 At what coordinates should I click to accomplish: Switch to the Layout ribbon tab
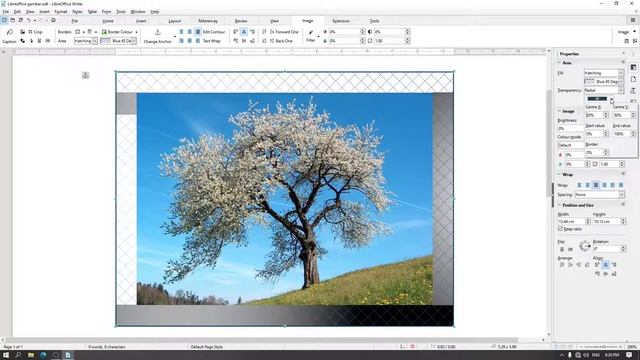click(x=175, y=21)
